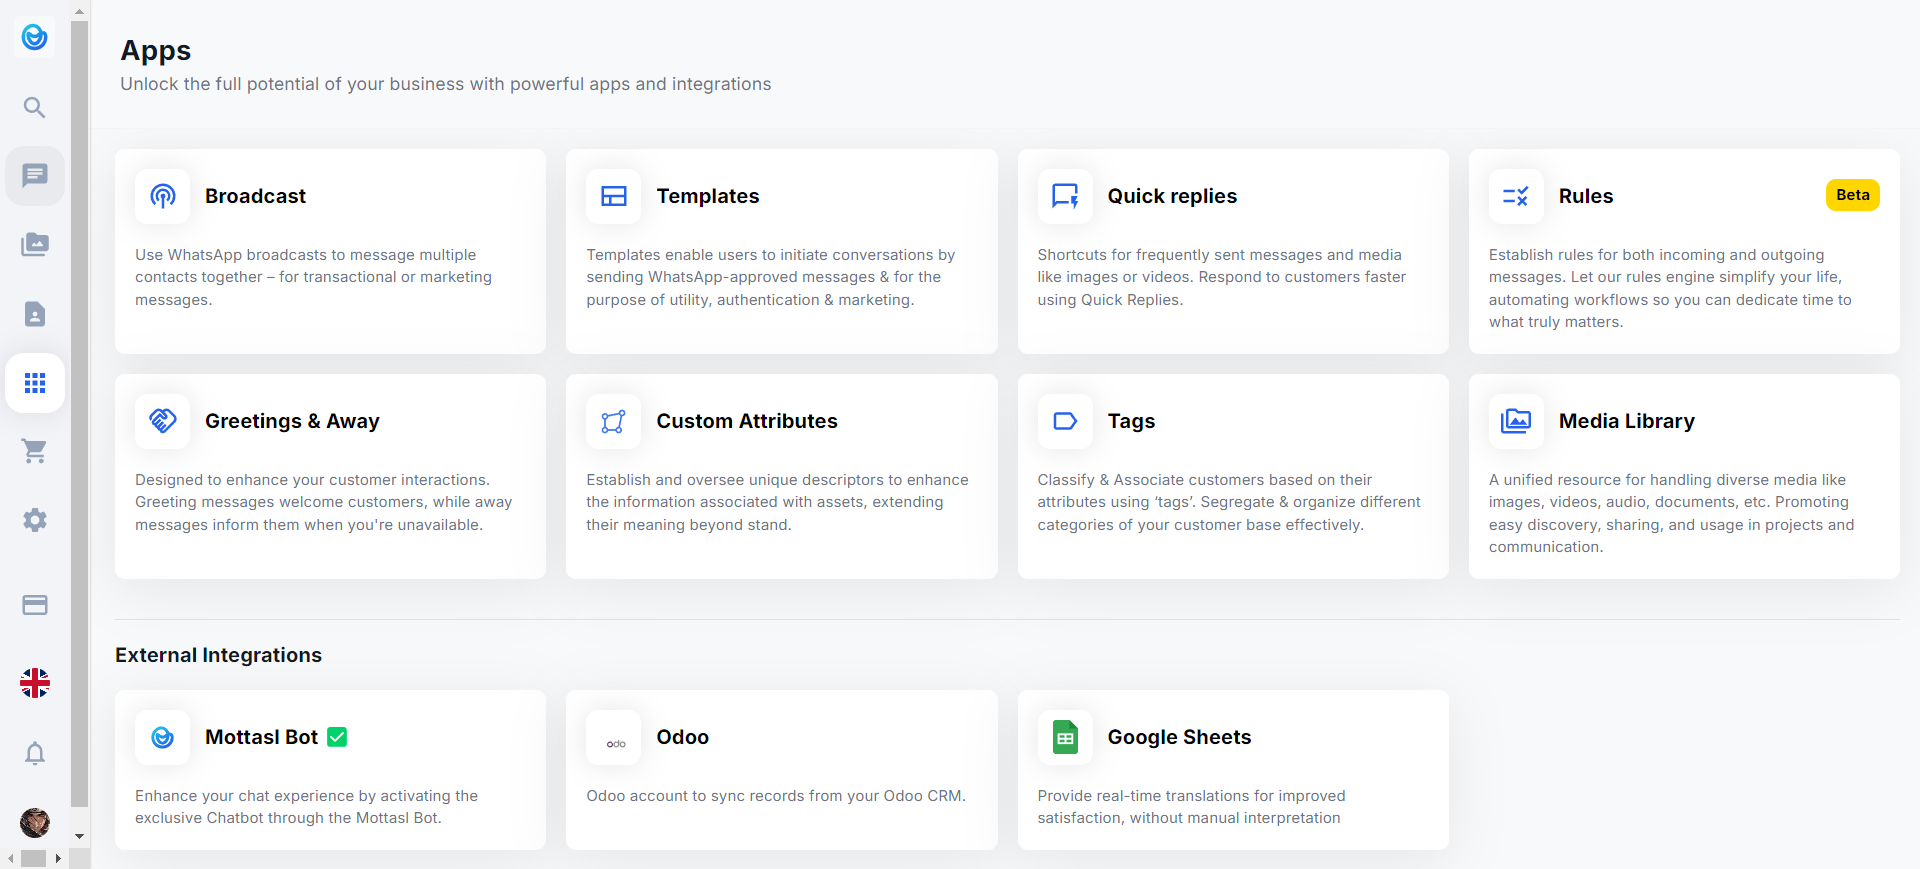The width and height of the screenshot is (1920, 869).
Task: Click the Mottasl logo at top
Action: 35,37
